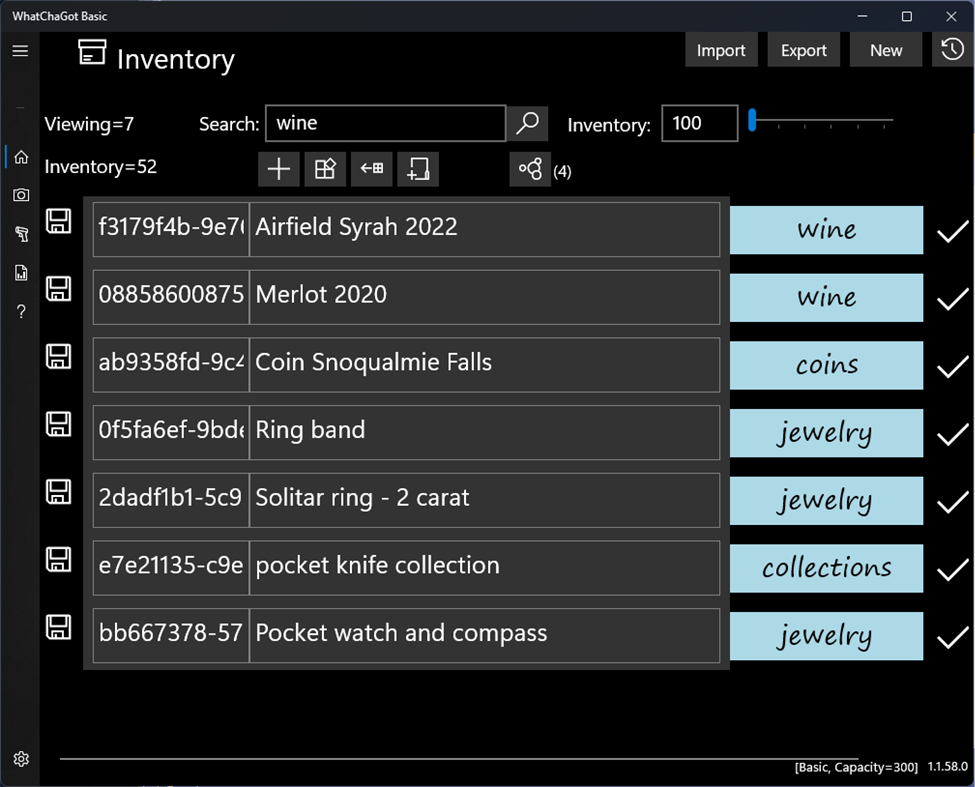Click the version 1.1.58.0 text
Viewport: 975px width, 787px height.
coord(948,766)
